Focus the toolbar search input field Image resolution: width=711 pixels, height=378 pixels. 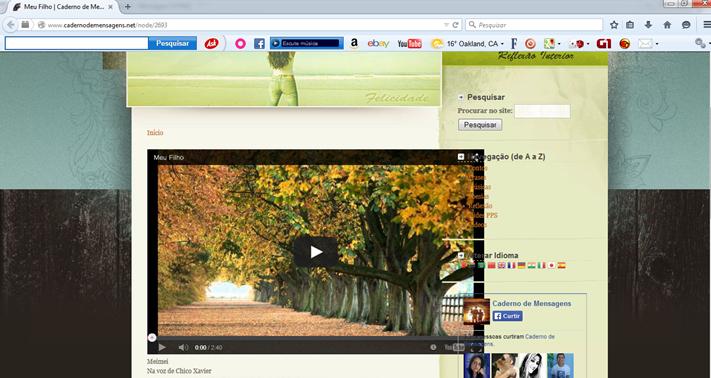(77, 44)
